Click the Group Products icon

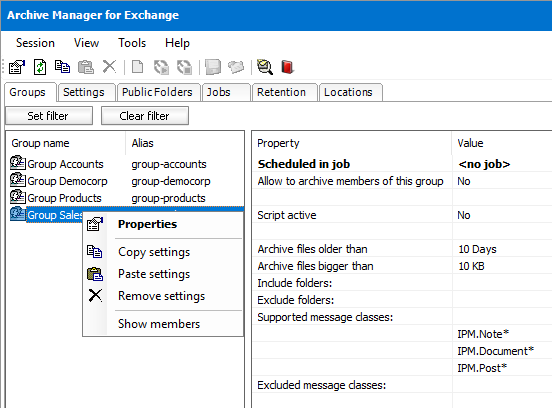[x=18, y=197]
